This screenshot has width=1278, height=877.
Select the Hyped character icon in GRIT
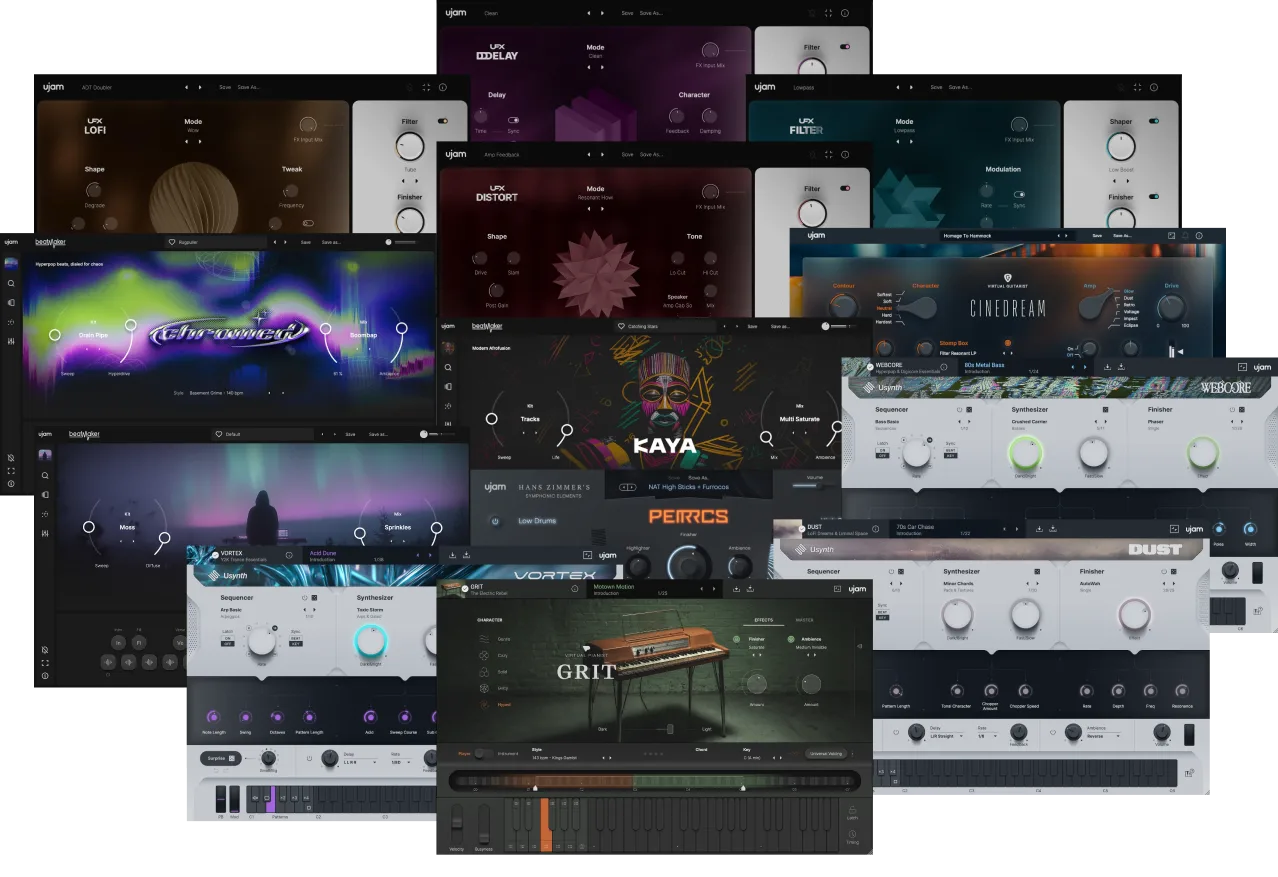click(x=484, y=705)
